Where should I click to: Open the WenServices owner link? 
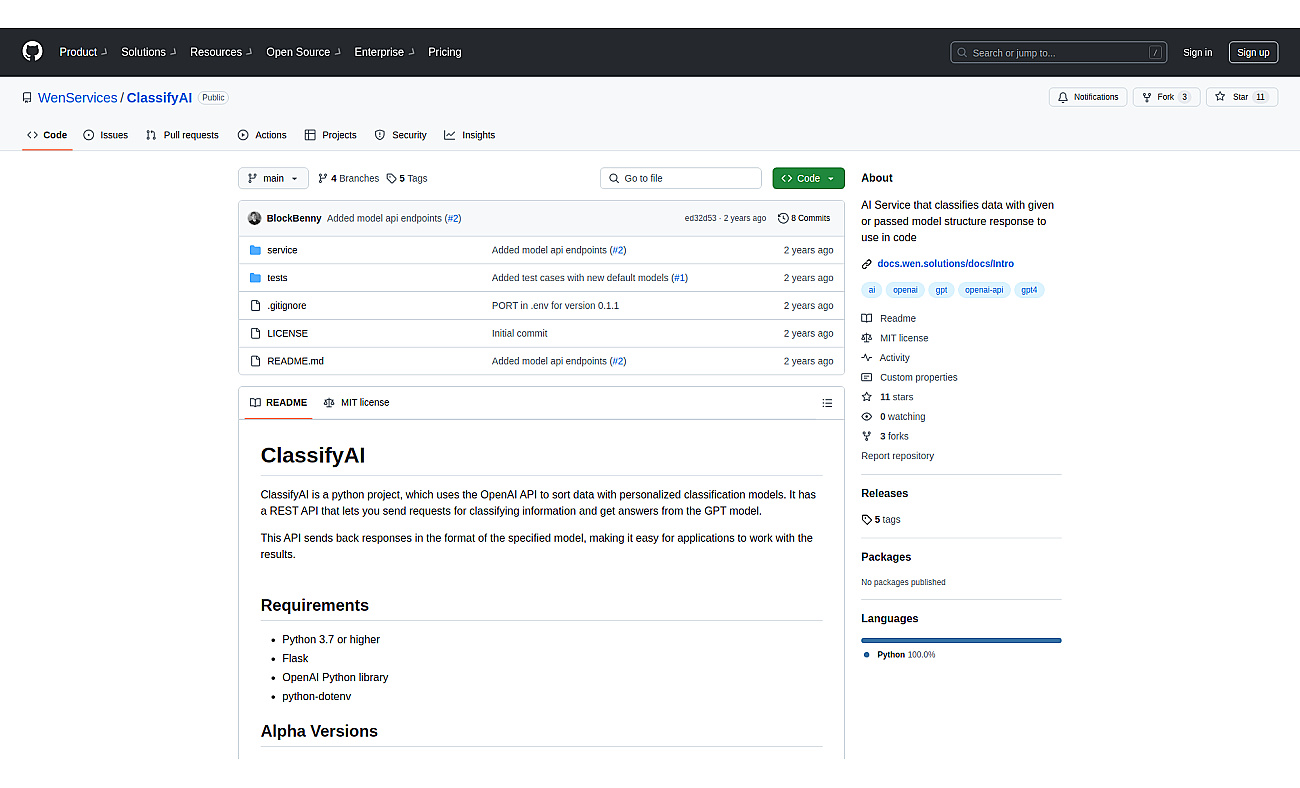78,98
